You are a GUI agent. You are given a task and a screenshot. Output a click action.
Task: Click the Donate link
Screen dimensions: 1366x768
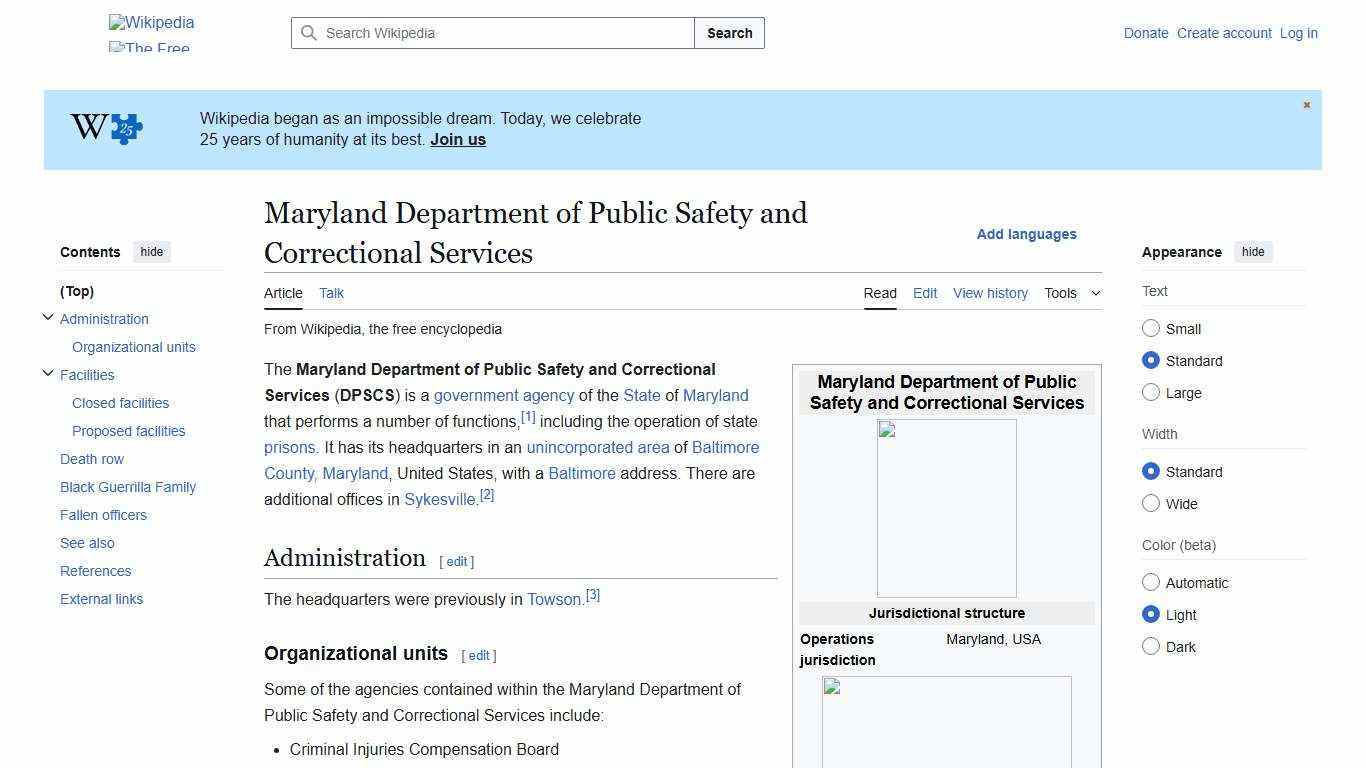(x=1146, y=33)
